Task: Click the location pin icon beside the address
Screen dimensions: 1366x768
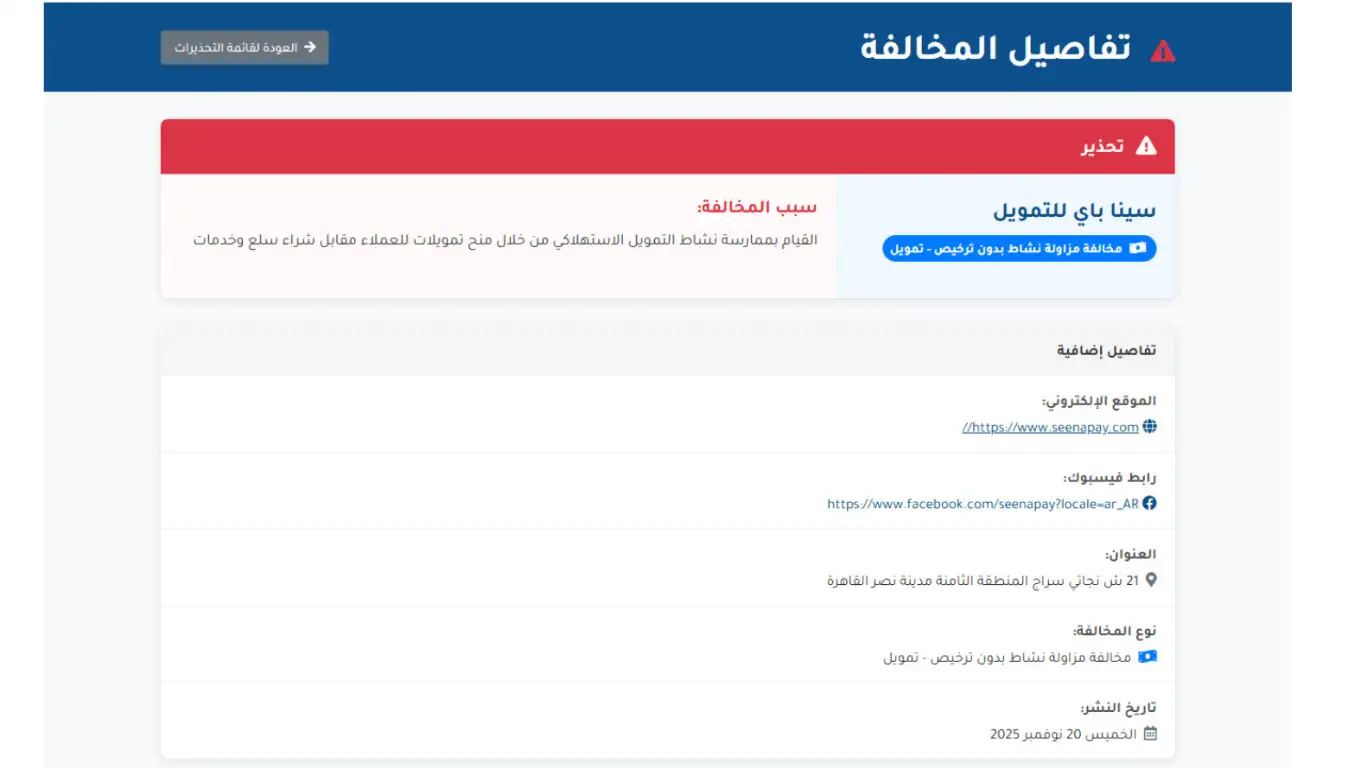Action: click(1150, 580)
